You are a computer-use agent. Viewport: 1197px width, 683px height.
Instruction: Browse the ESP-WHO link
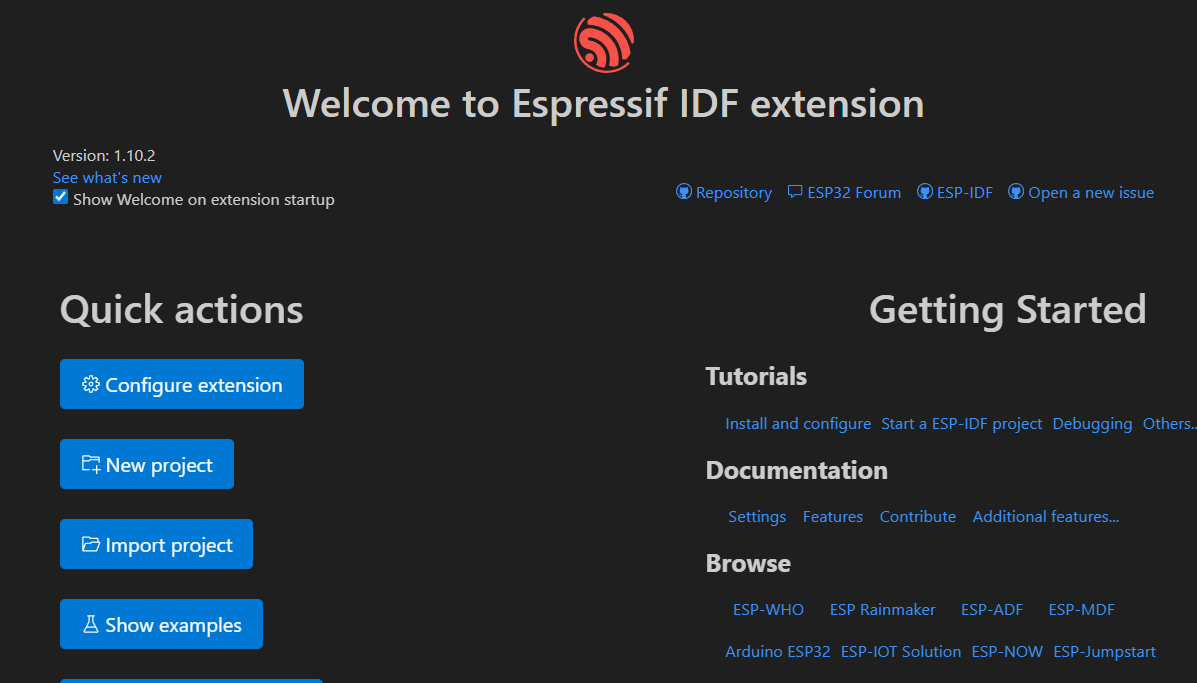pos(768,610)
